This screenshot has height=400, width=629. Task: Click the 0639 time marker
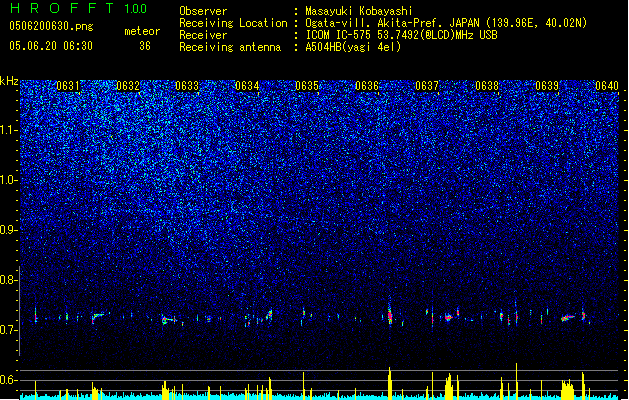click(547, 86)
